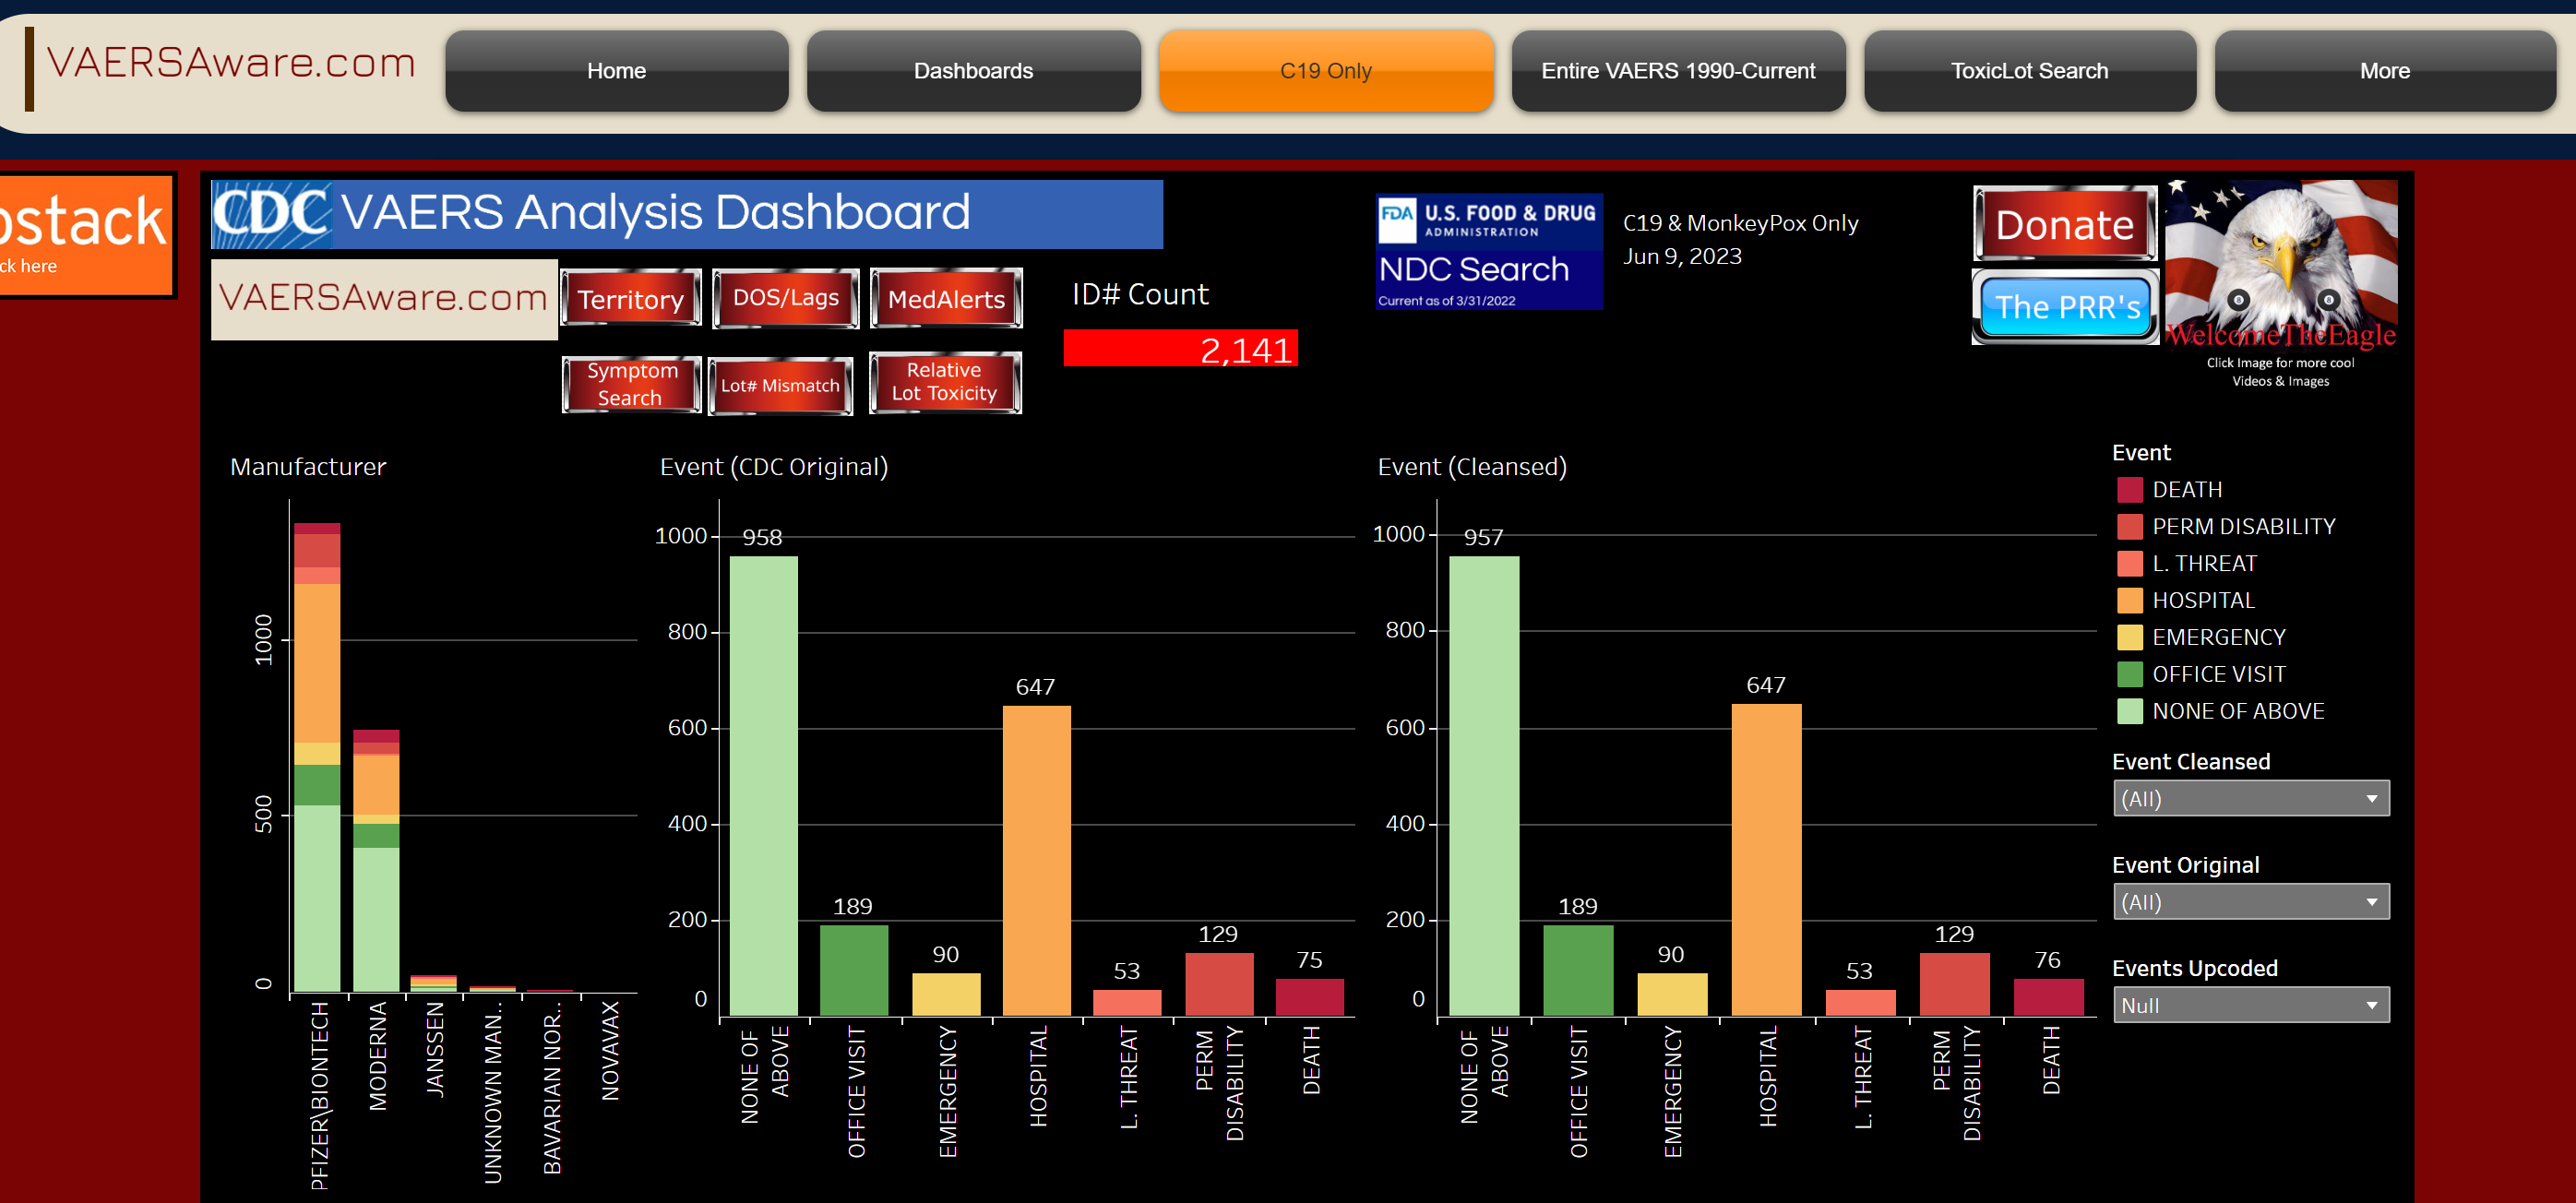Click the red ID# Count value 2,141
The width and height of the screenshot is (2576, 1203).
(1181, 349)
